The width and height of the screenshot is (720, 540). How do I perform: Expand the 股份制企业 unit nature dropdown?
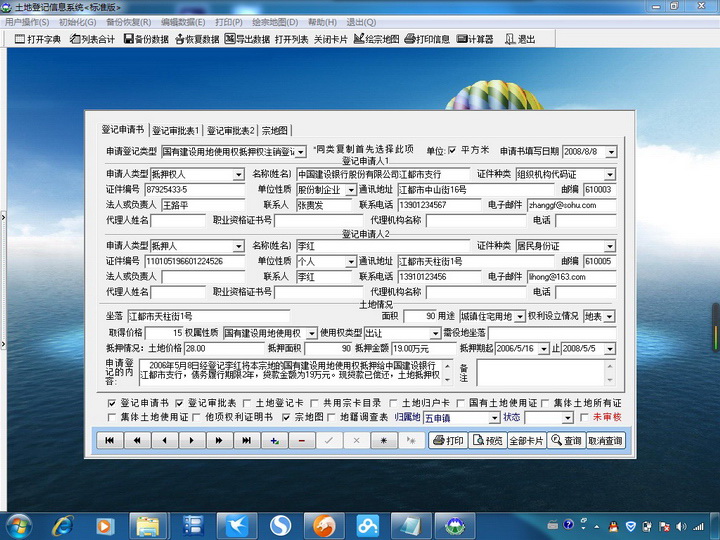pos(351,190)
